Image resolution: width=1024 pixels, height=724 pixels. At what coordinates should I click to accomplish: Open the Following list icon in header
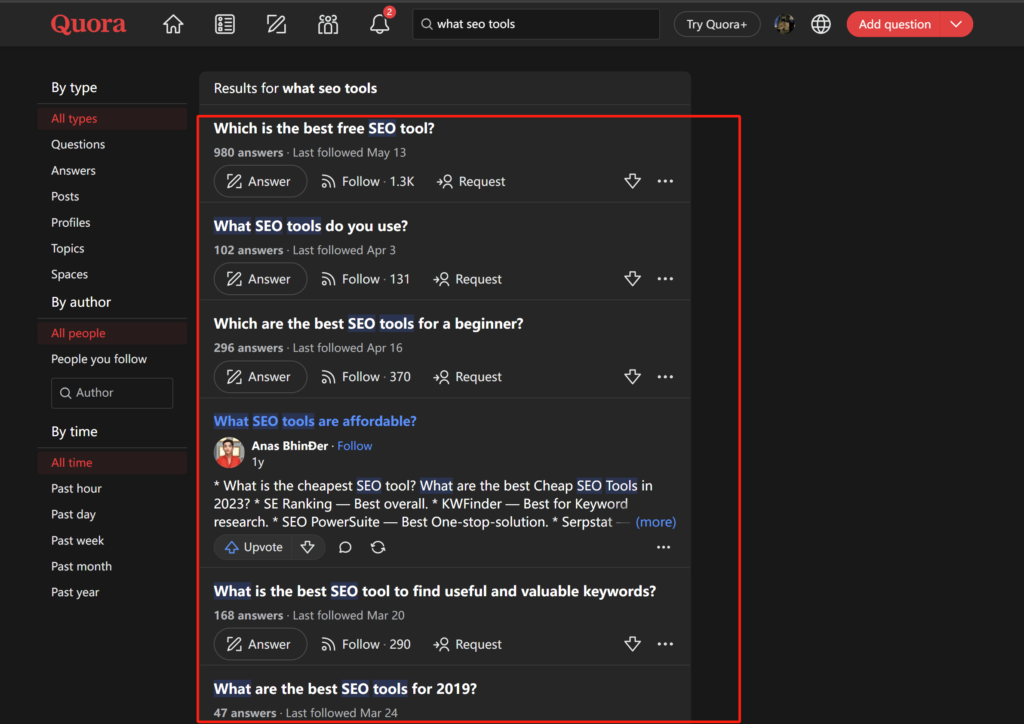coord(225,24)
